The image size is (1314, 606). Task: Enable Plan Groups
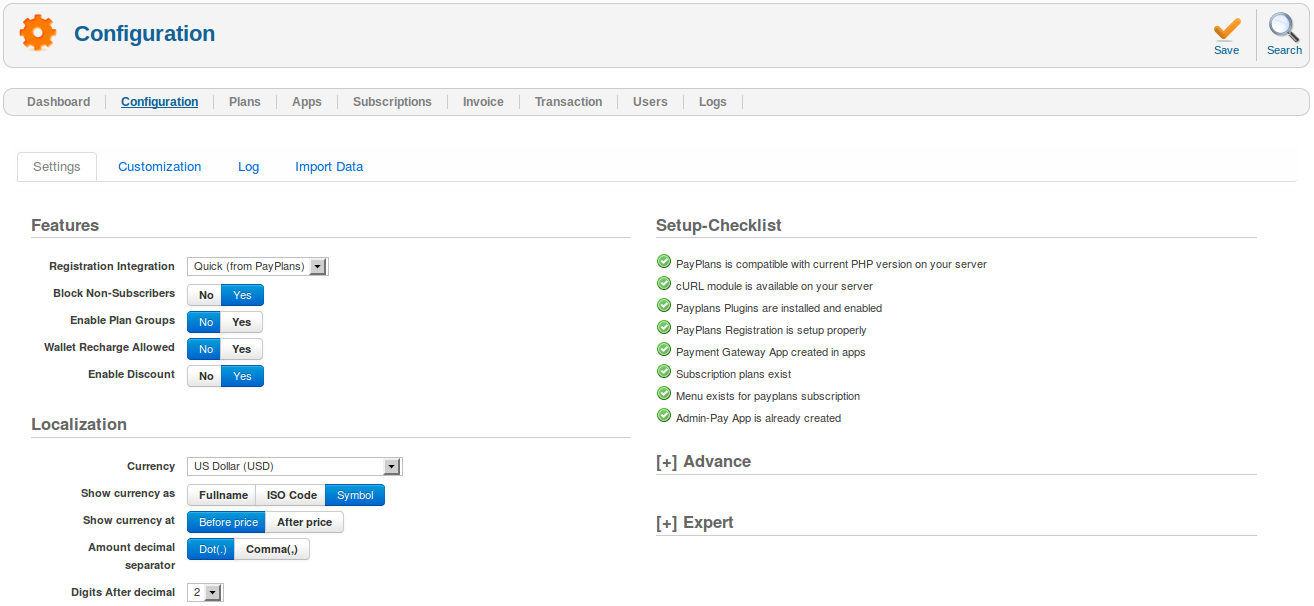(x=242, y=322)
